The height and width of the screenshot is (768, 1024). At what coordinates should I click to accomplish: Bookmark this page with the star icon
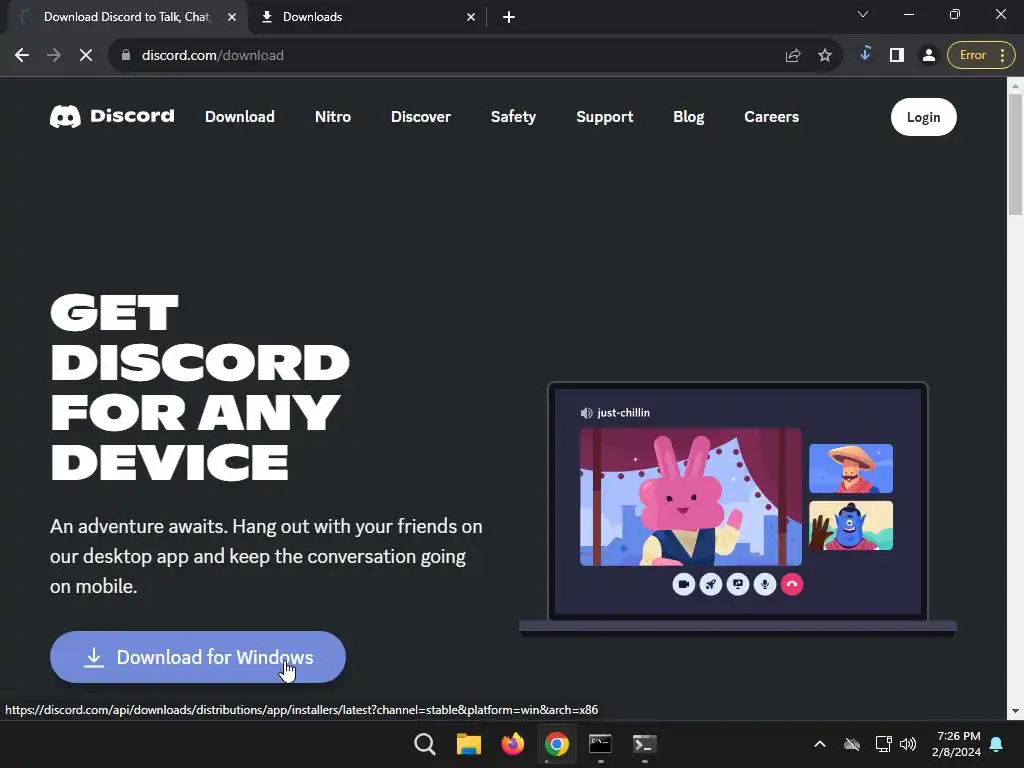coord(825,56)
